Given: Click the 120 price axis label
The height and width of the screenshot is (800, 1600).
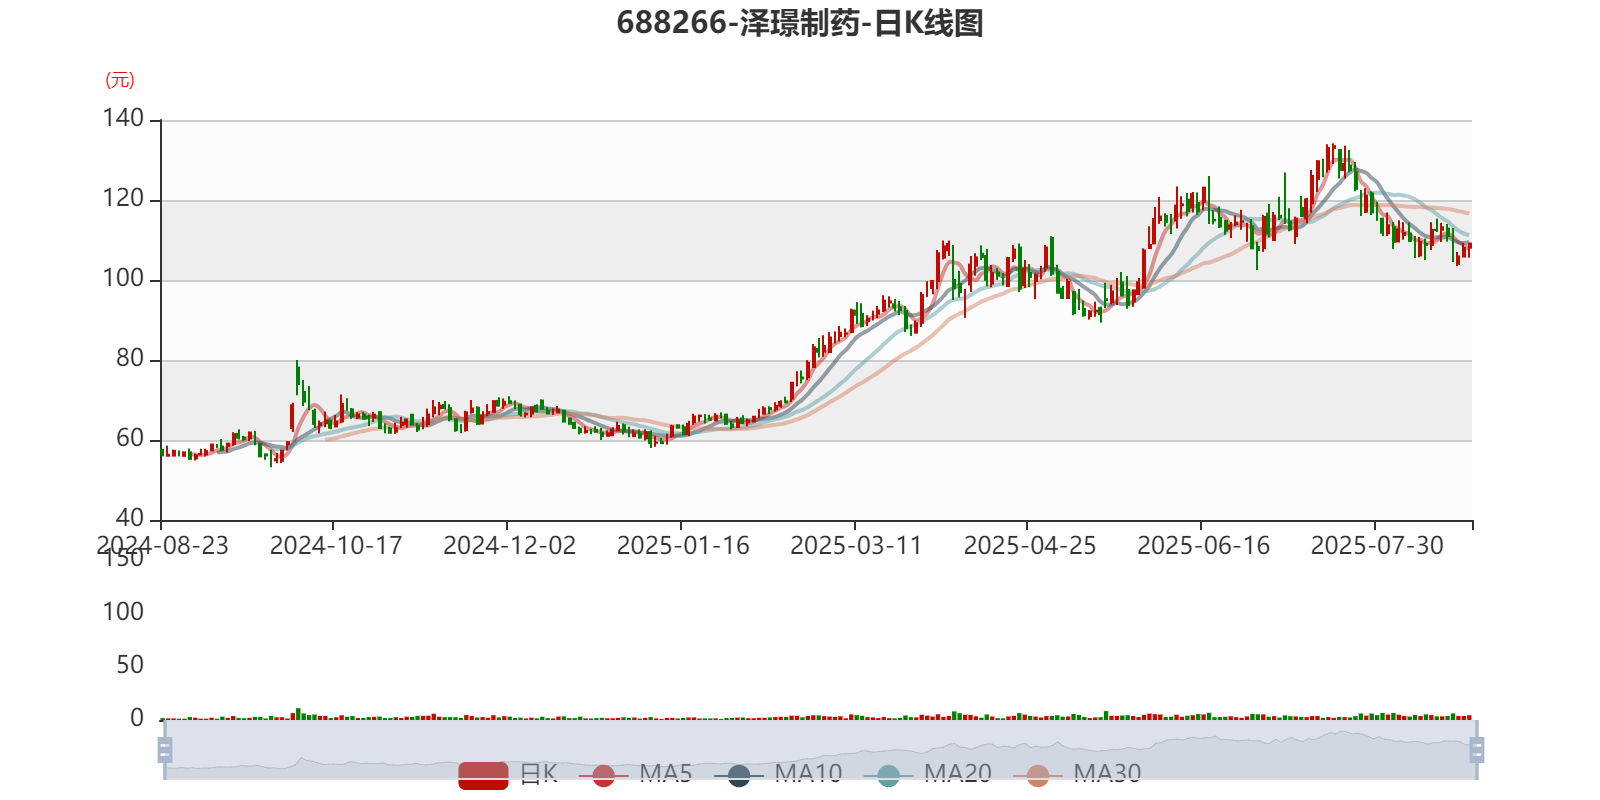Looking at the screenshot, I should click(x=123, y=198).
